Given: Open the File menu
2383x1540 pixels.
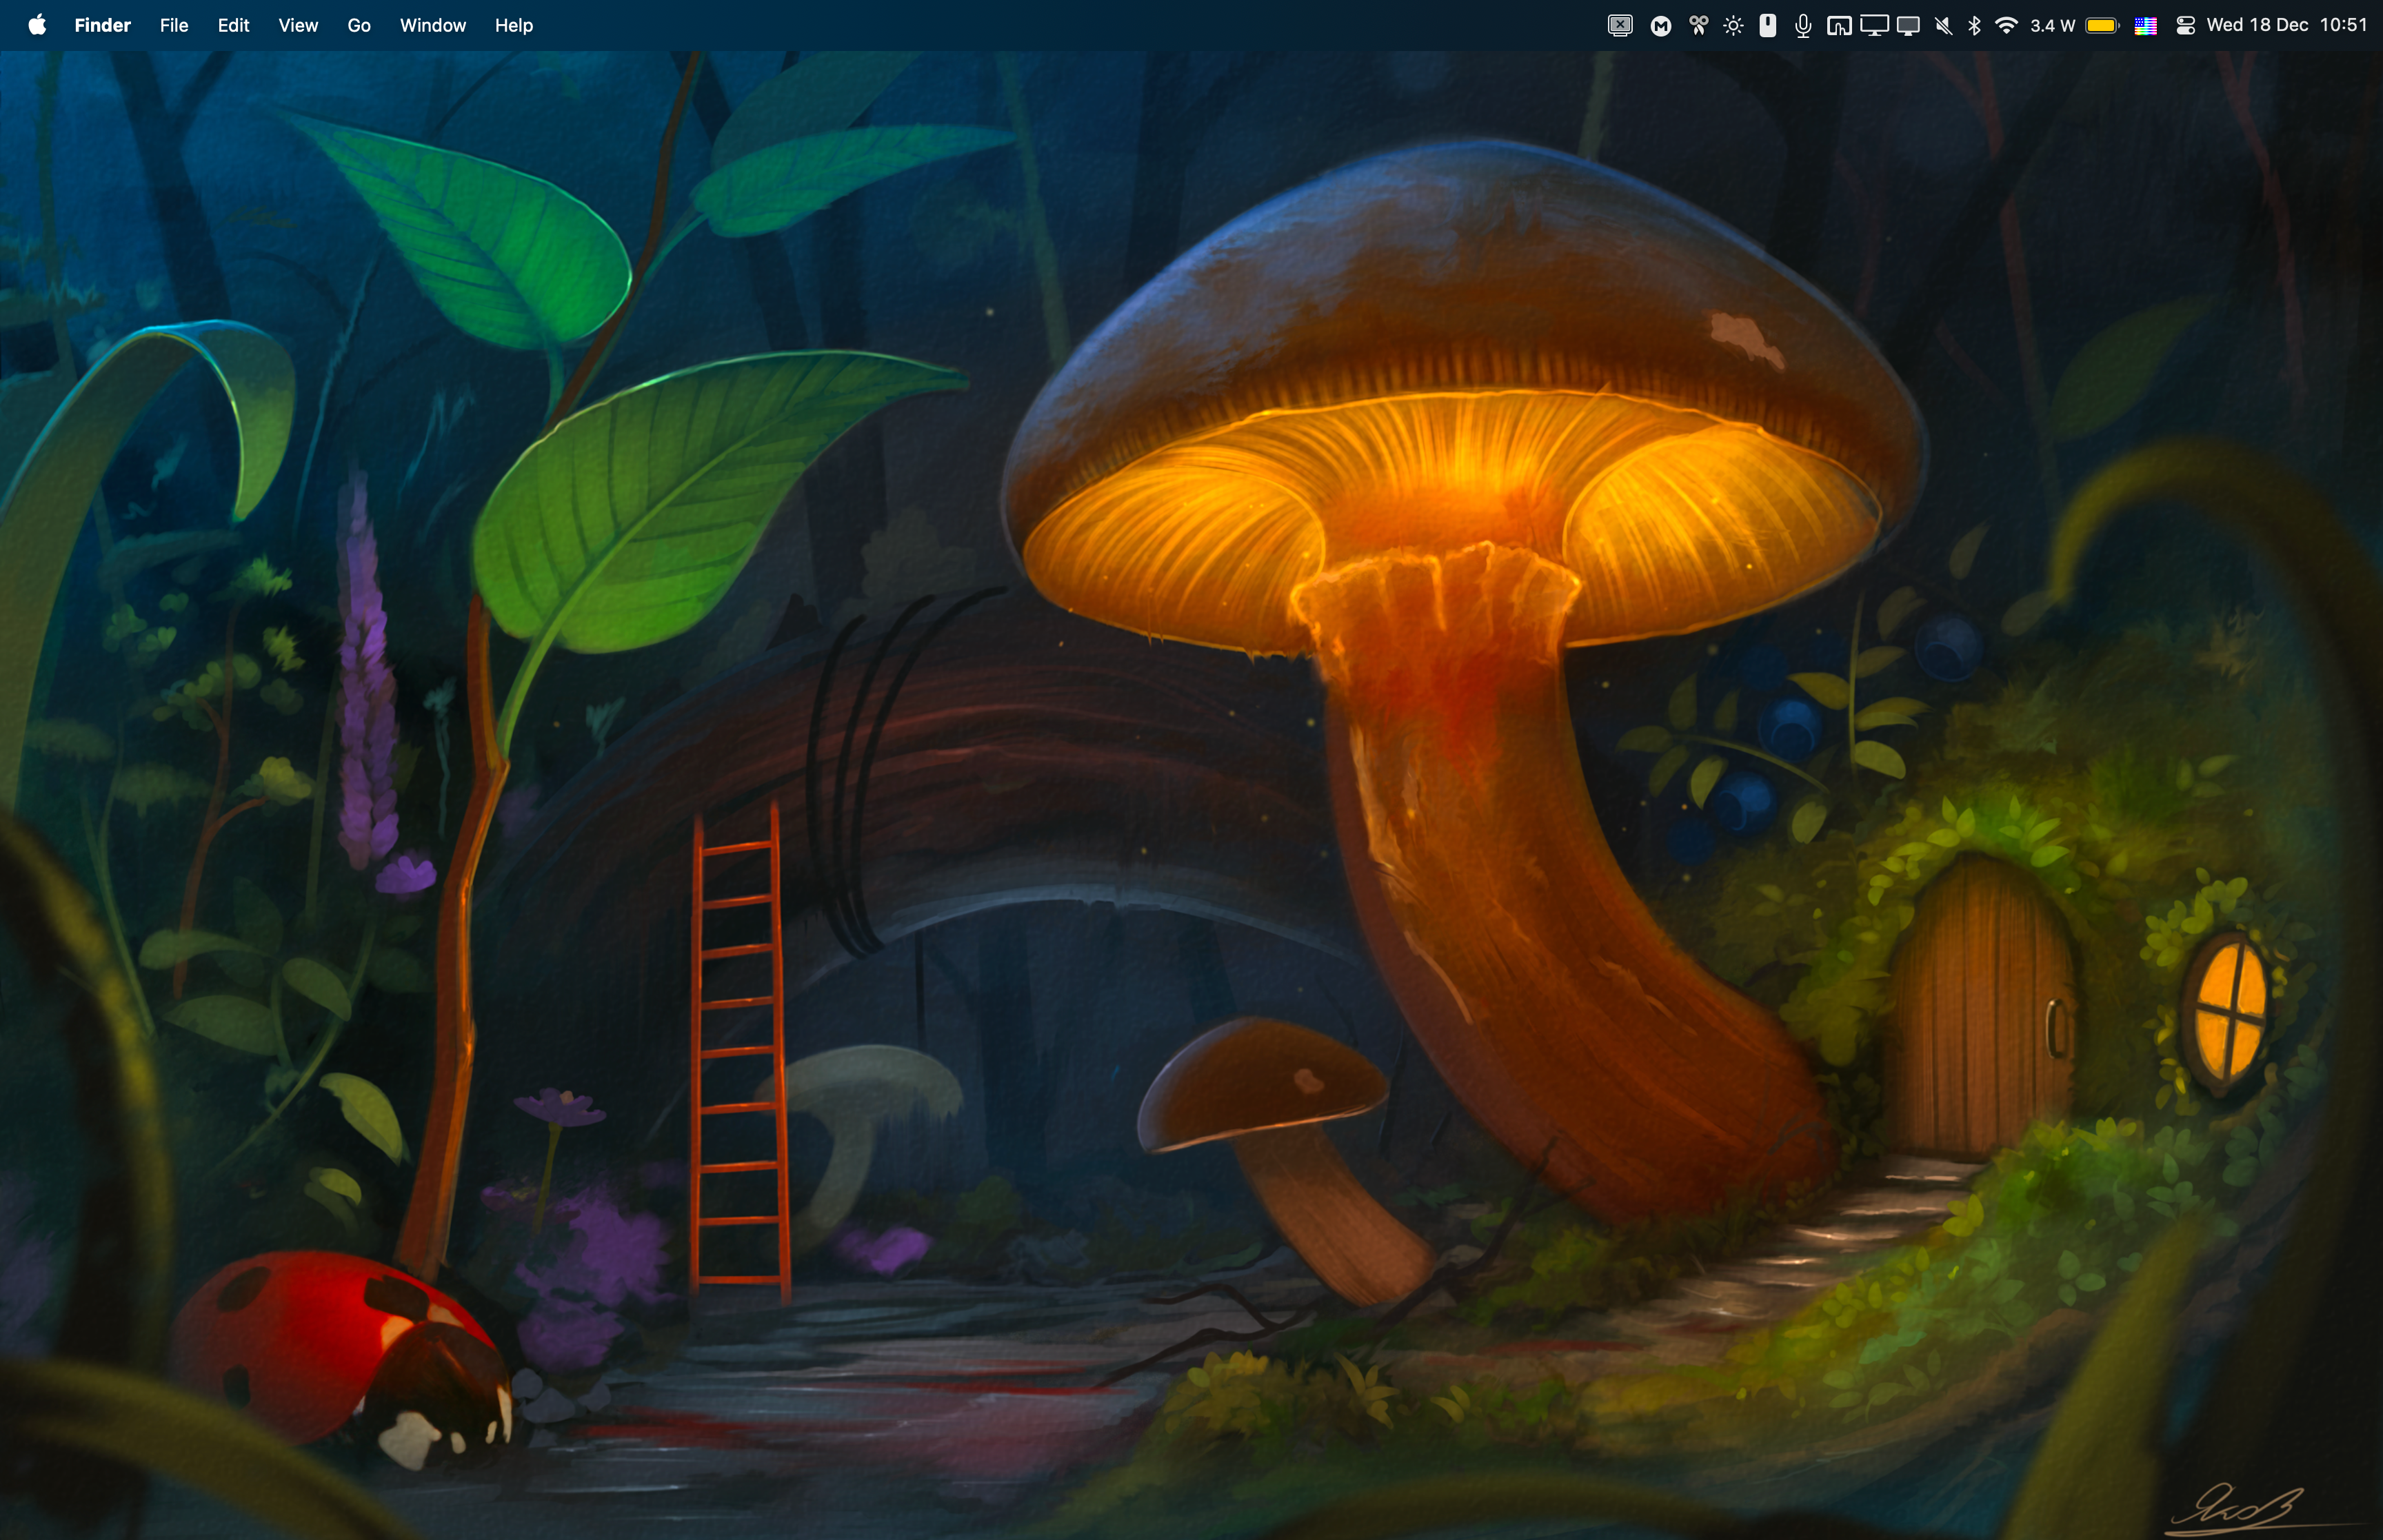Looking at the screenshot, I should pyautogui.click(x=174, y=25).
